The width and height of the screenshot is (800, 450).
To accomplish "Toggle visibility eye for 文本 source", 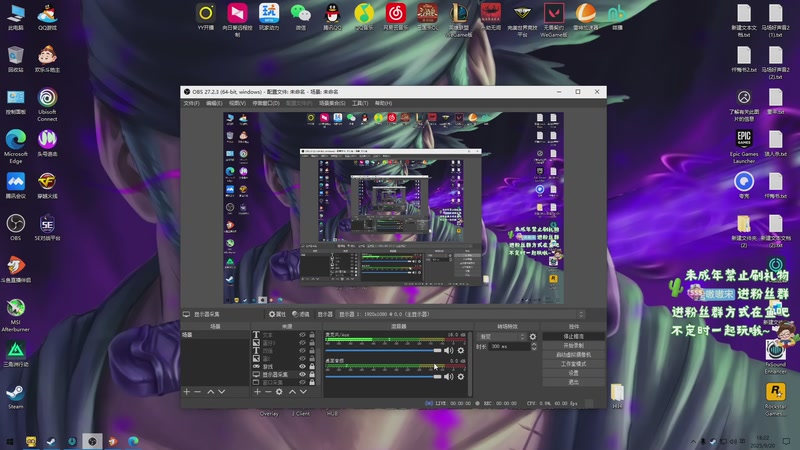I will (x=303, y=335).
